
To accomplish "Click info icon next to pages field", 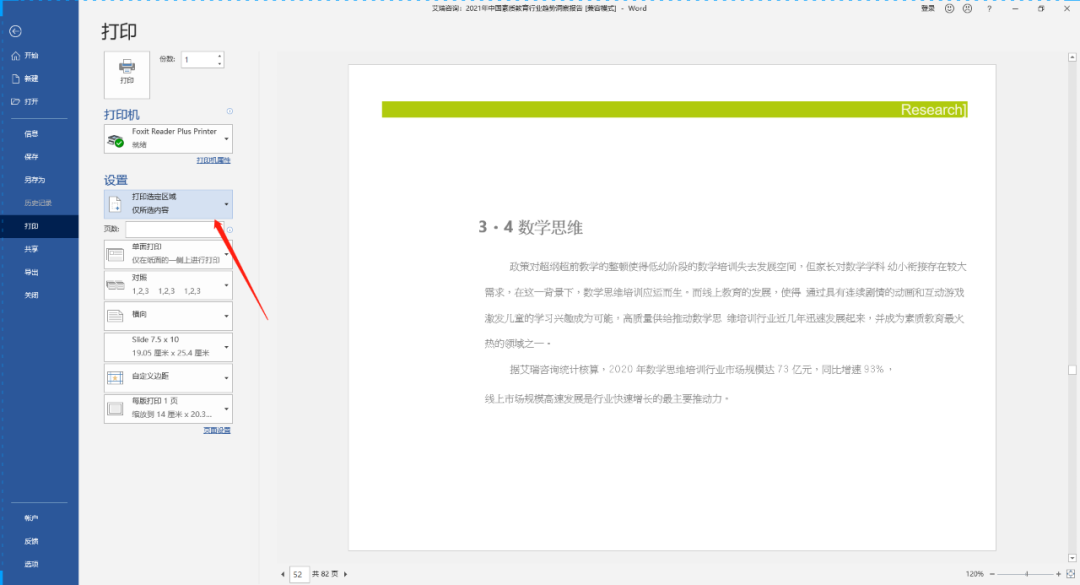I will tap(229, 230).
